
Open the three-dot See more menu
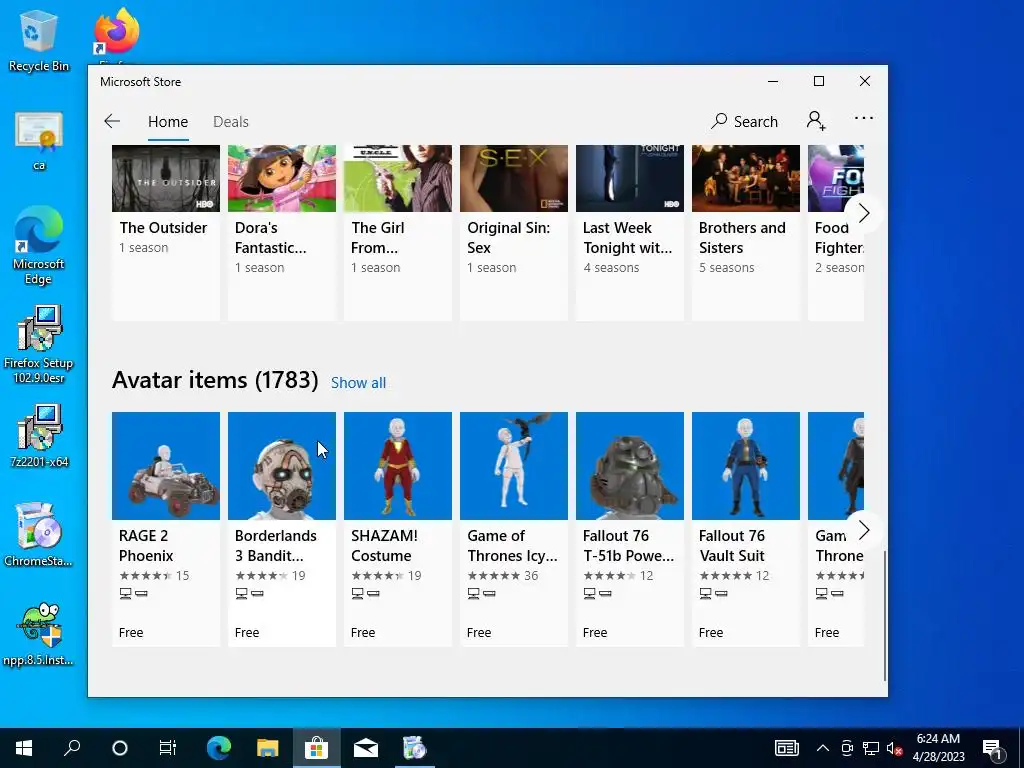pos(864,118)
